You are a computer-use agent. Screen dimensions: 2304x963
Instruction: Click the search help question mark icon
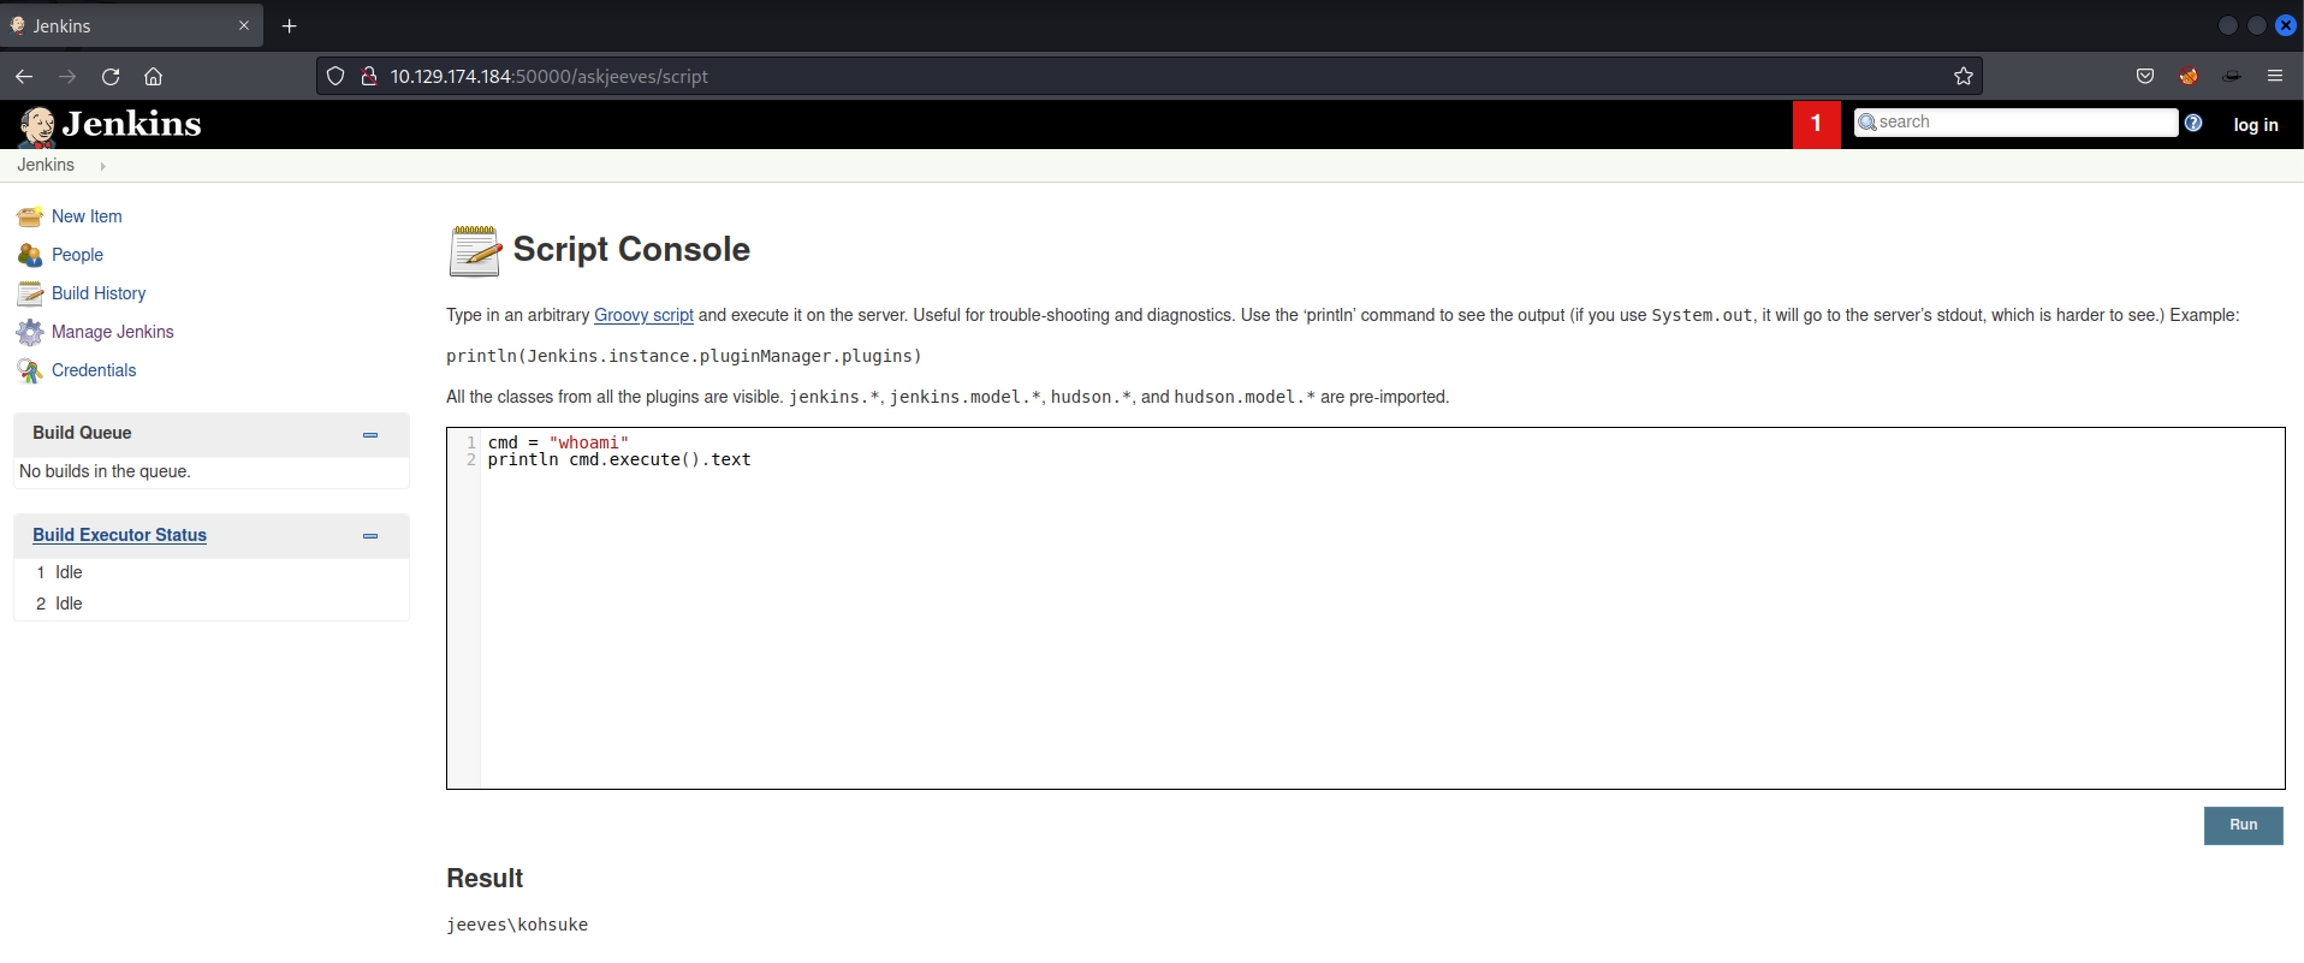coord(2193,123)
